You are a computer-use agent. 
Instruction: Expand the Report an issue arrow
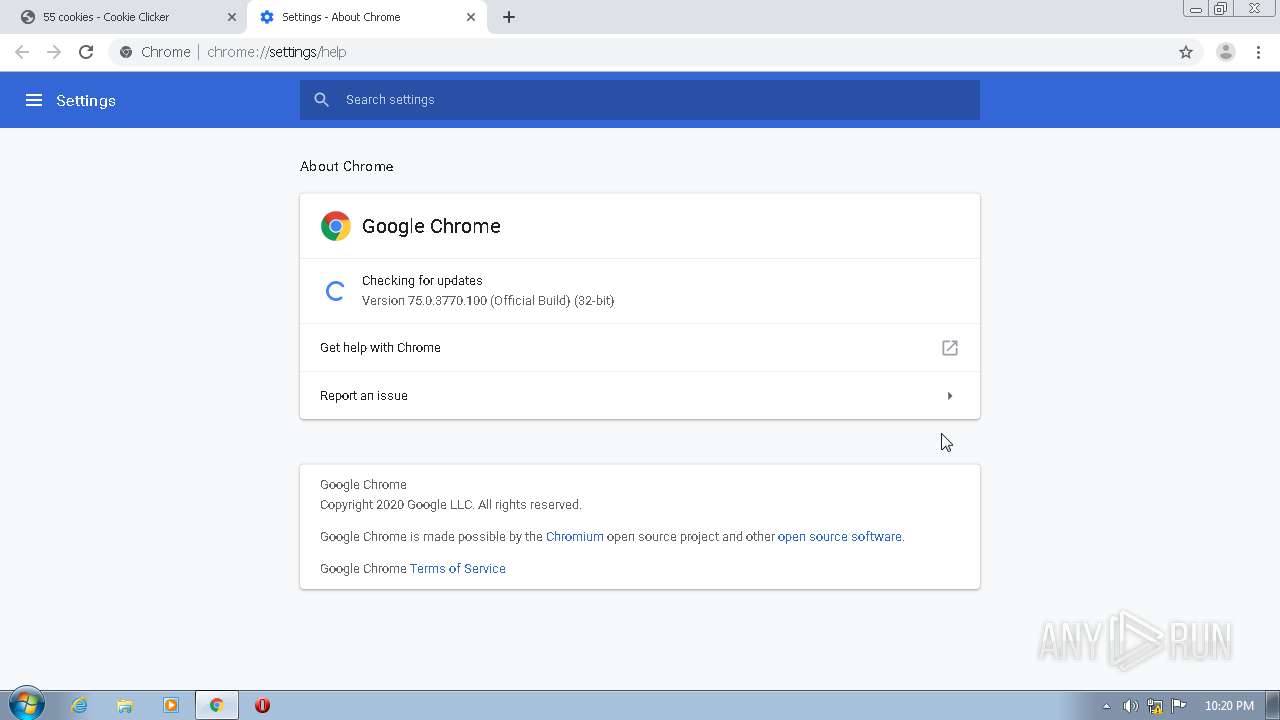pyautogui.click(x=950, y=396)
